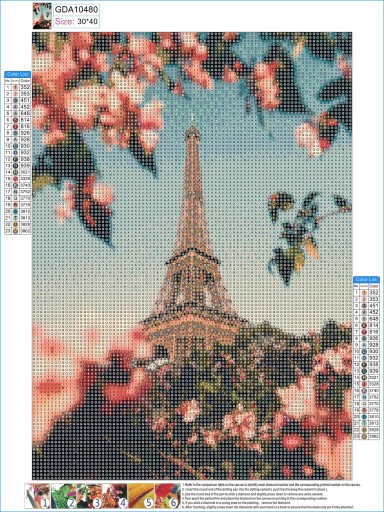Screen dimensions: 384x512
Task: Click color code 814 in left Color List
Action: tap(25, 120)
